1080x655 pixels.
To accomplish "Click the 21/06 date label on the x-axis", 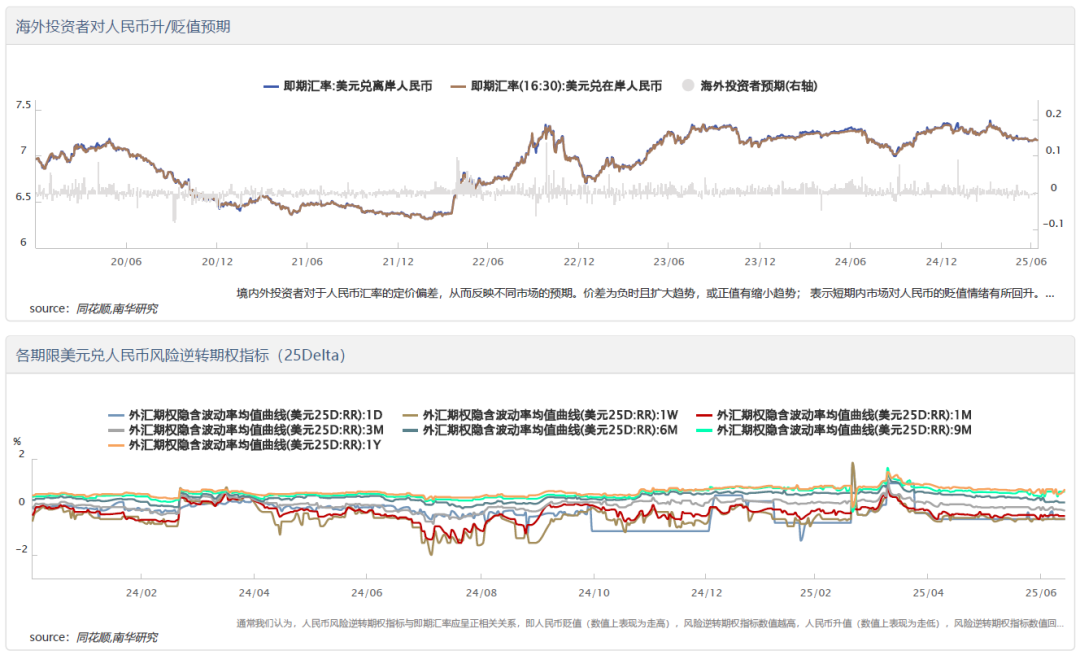I will tap(307, 262).
